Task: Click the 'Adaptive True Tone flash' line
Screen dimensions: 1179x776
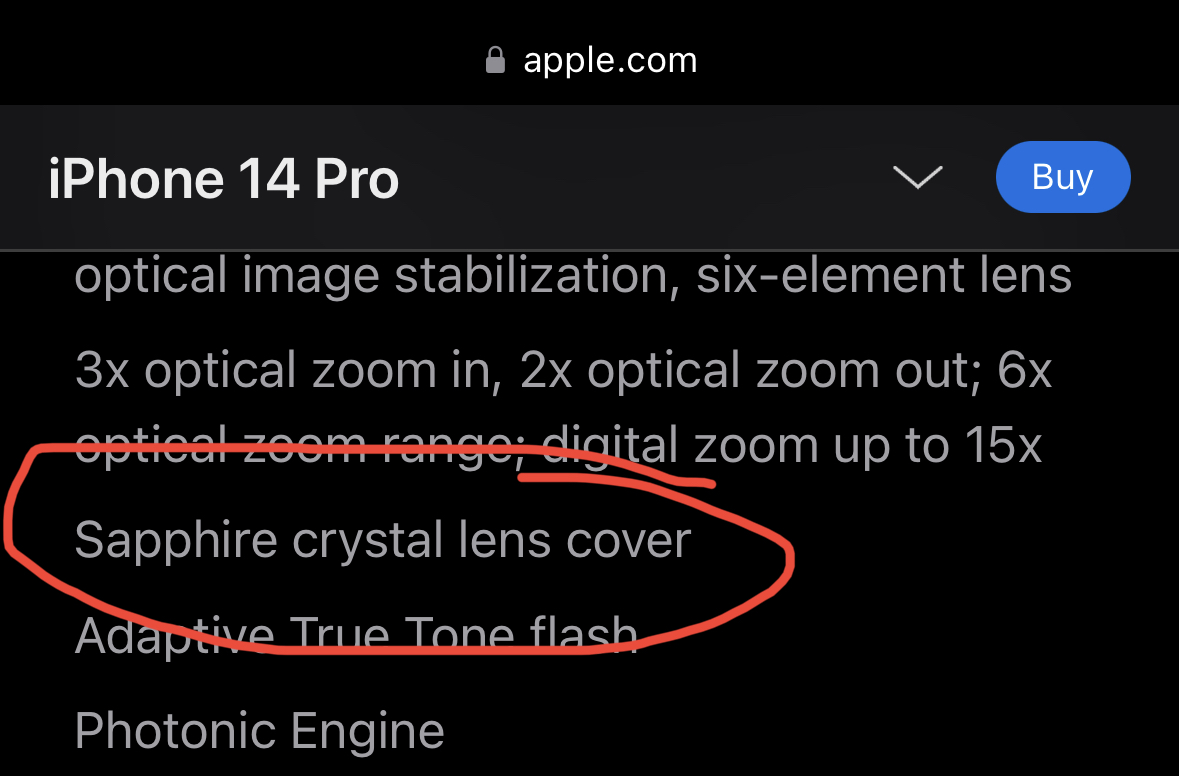Action: 356,635
